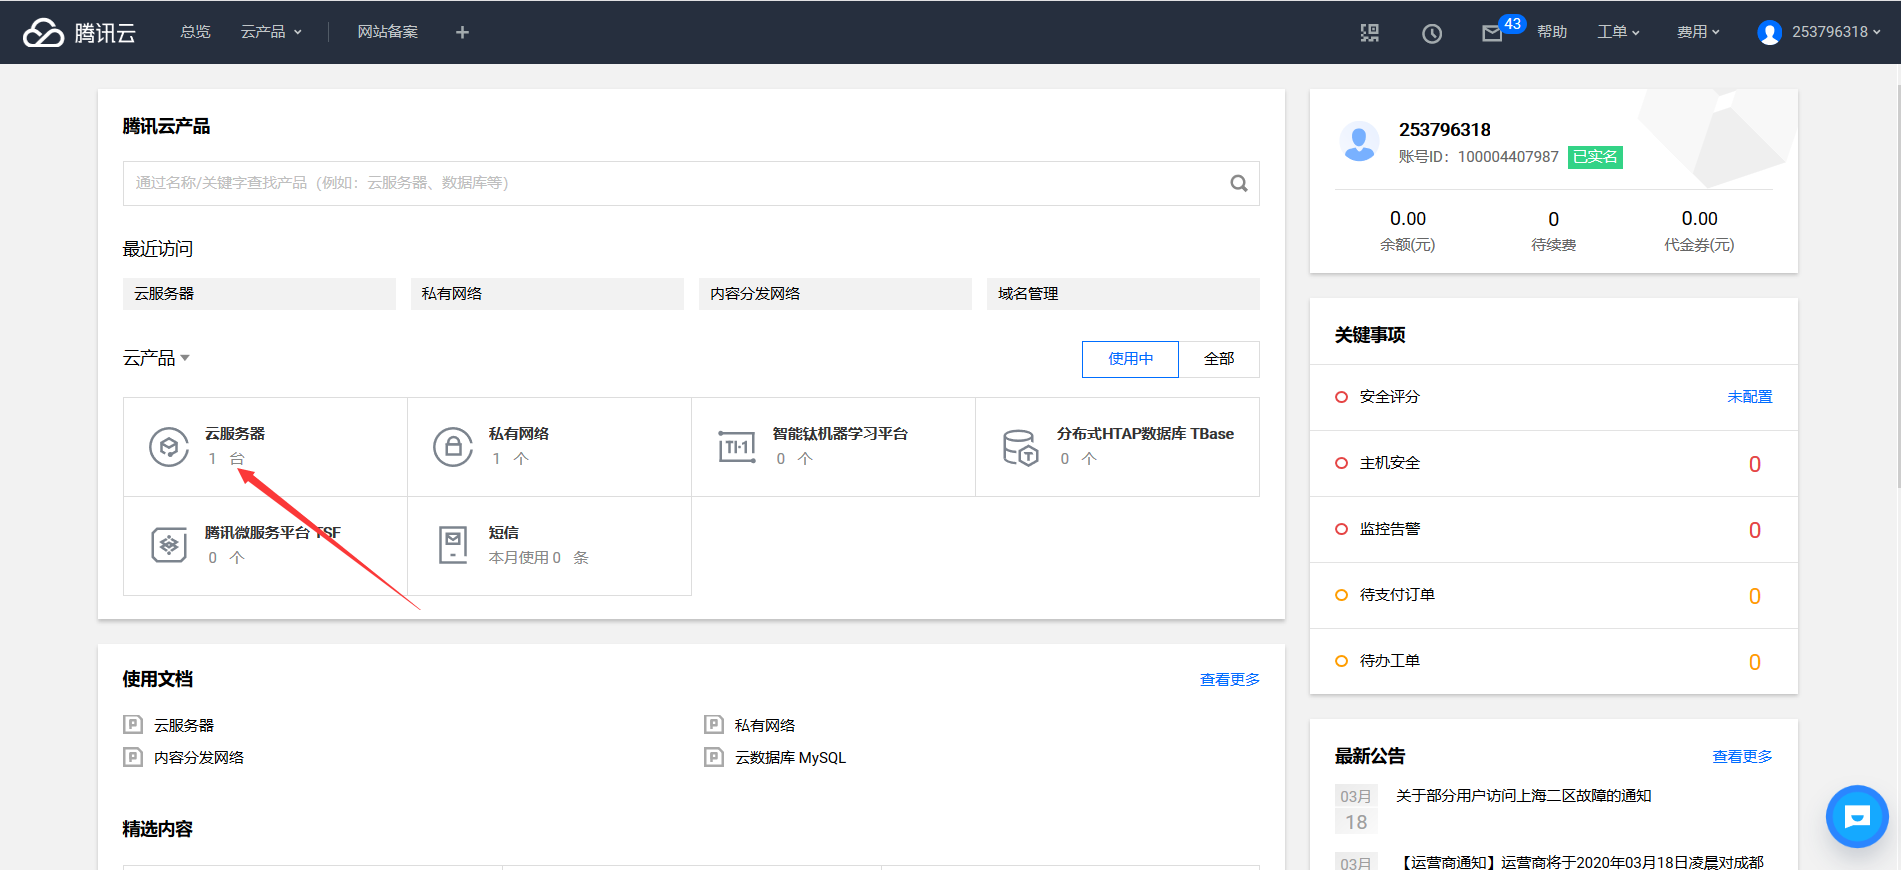
Task: Click the 云服务器 document icon
Action: click(x=133, y=724)
